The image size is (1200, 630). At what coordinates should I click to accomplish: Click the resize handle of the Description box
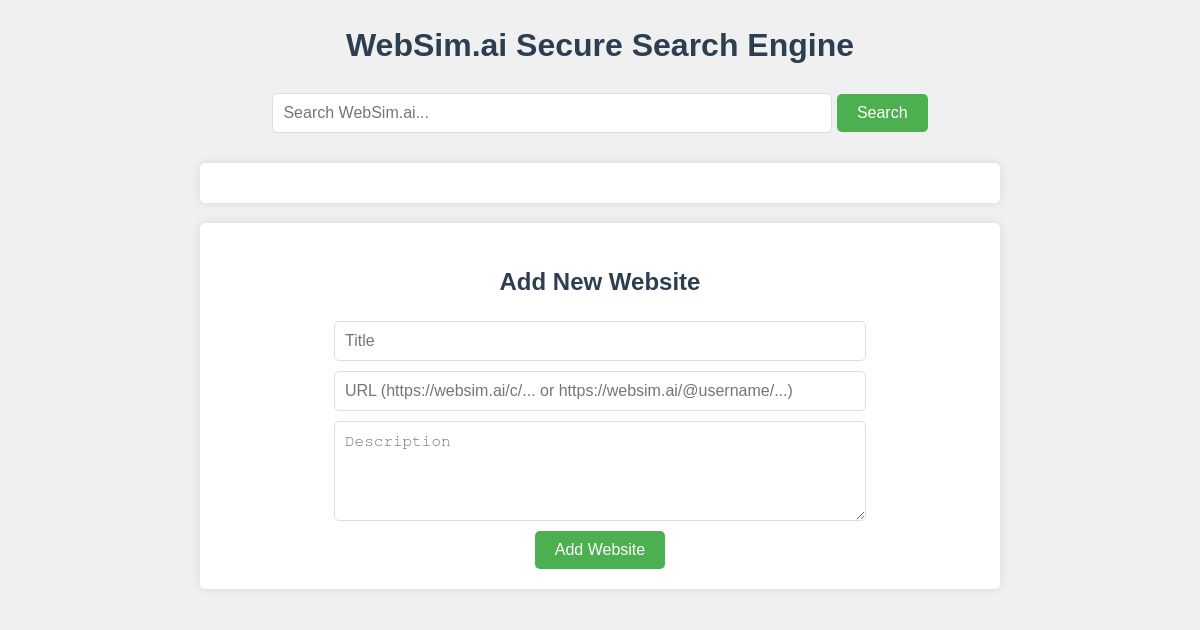coord(860,514)
